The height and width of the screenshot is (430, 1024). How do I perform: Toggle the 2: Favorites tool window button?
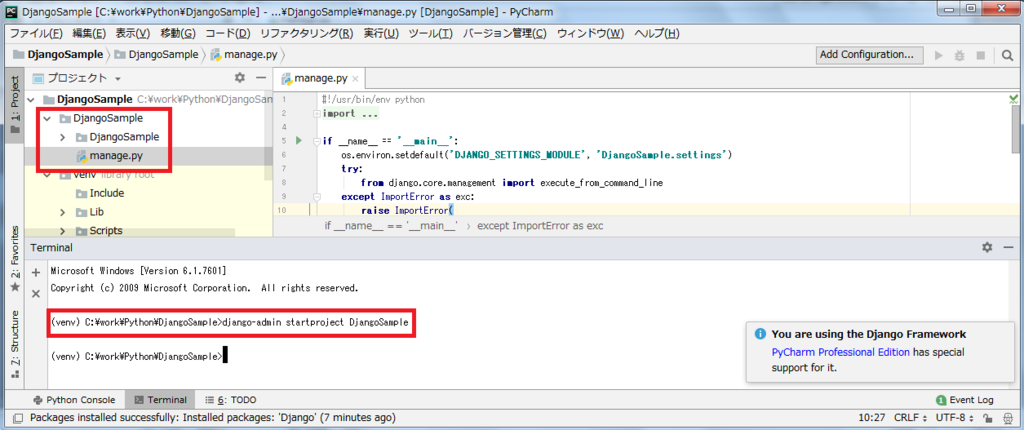coord(15,259)
